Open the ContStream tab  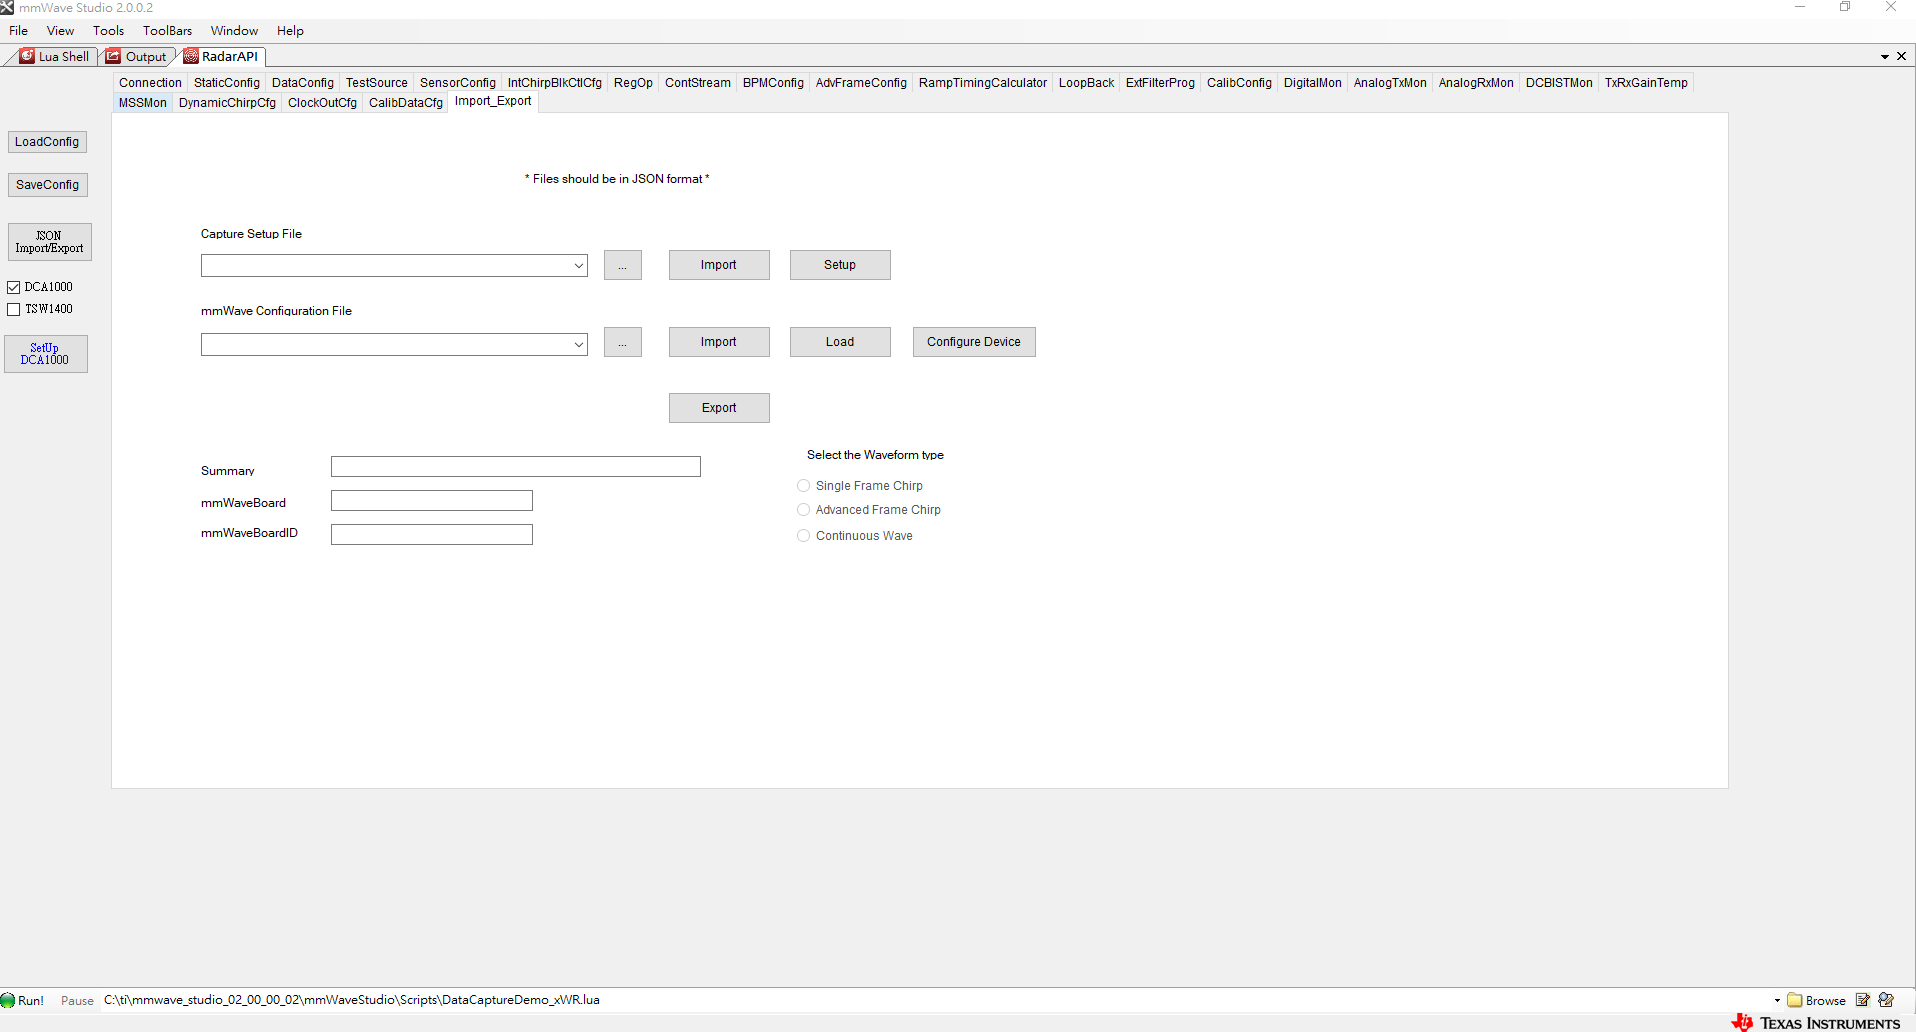click(698, 83)
